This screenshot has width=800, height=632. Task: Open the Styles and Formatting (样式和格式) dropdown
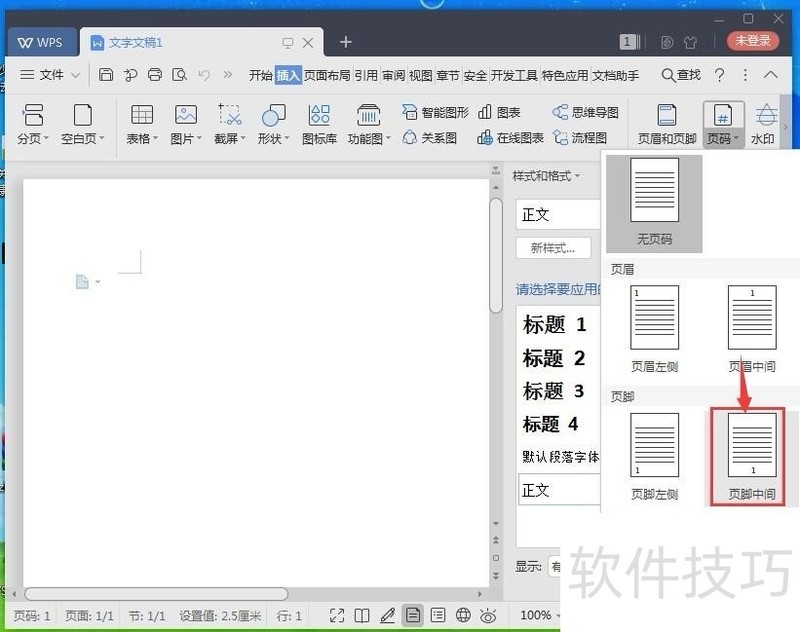click(546, 176)
